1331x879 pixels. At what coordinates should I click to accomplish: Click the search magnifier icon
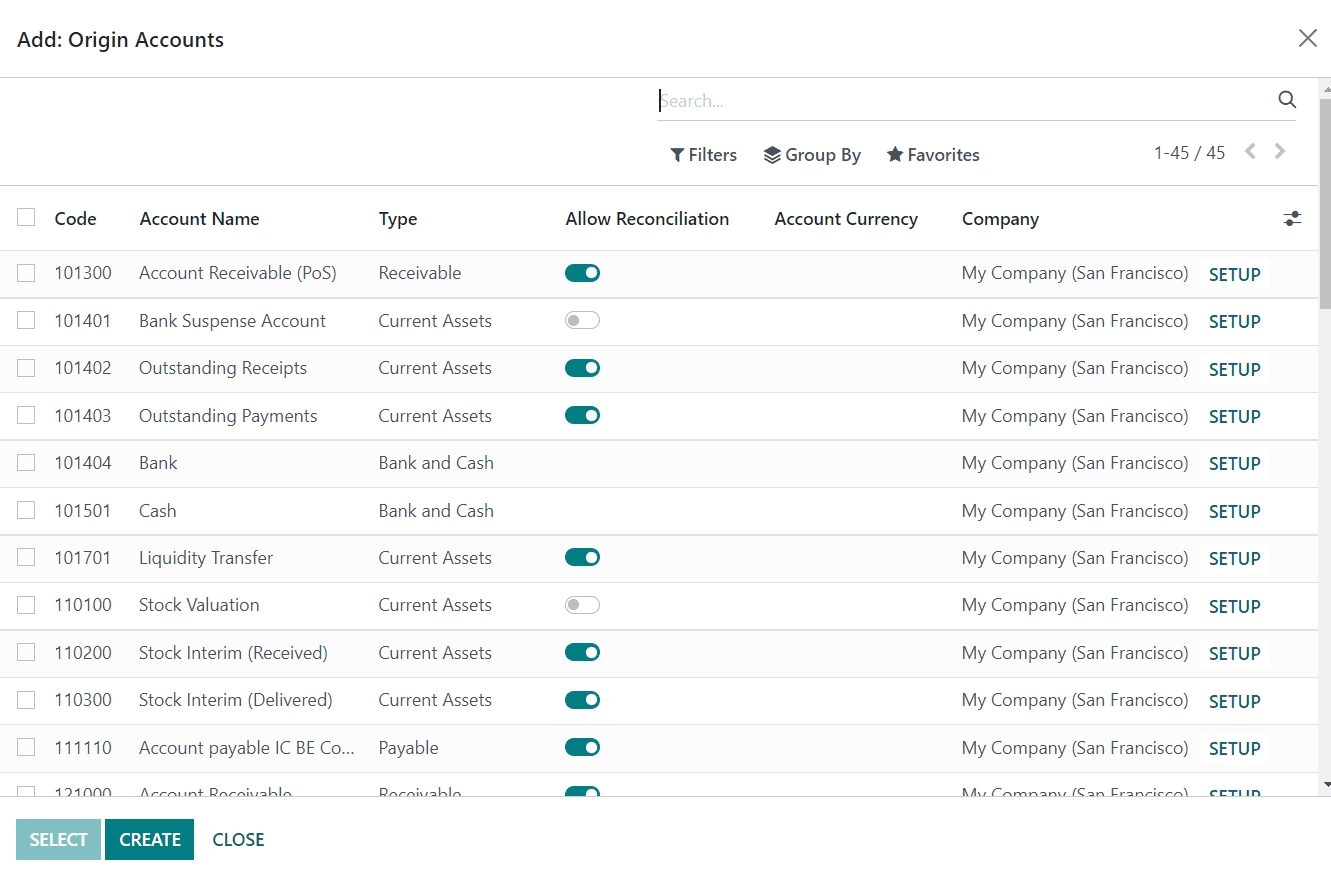pos(1287,100)
